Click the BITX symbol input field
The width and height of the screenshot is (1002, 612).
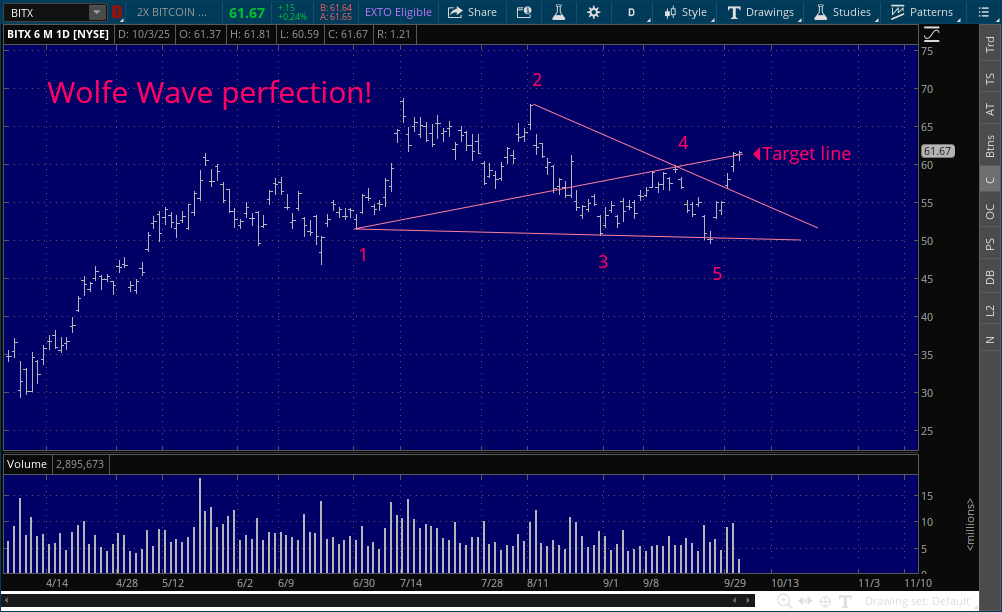[x=46, y=12]
